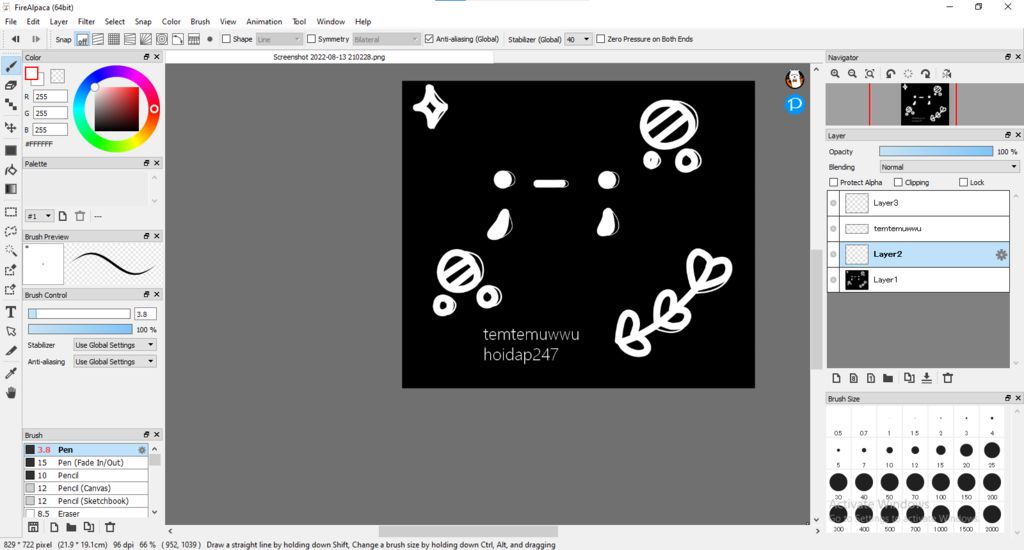Open Brush Control Stabilizer dropdown
1024x550 pixels.
[115, 345]
